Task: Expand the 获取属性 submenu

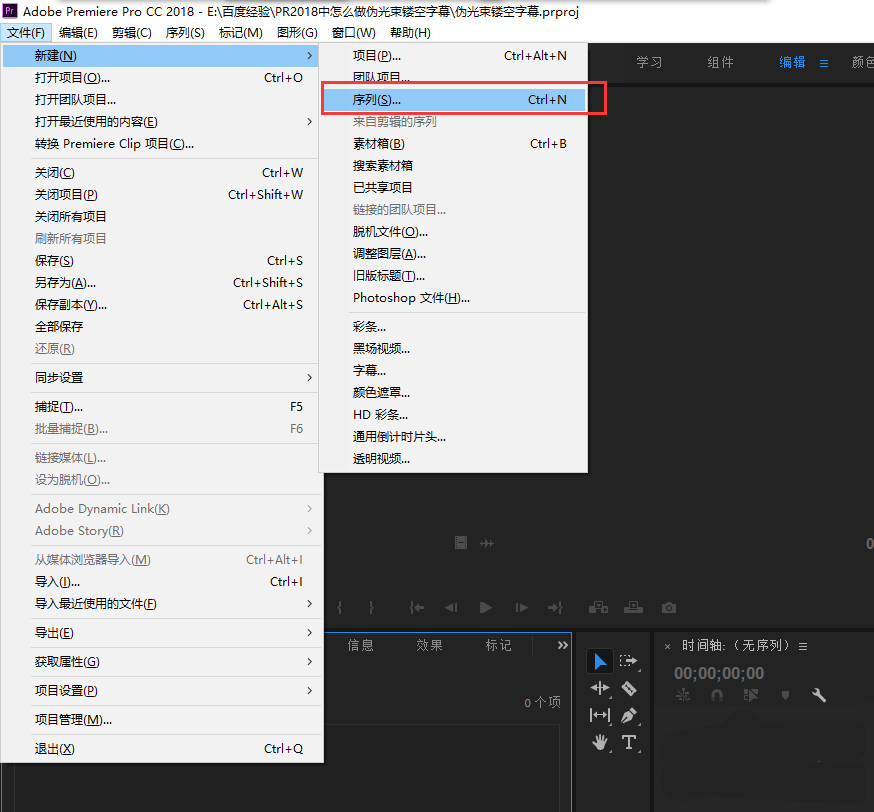Action: point(161,662)
